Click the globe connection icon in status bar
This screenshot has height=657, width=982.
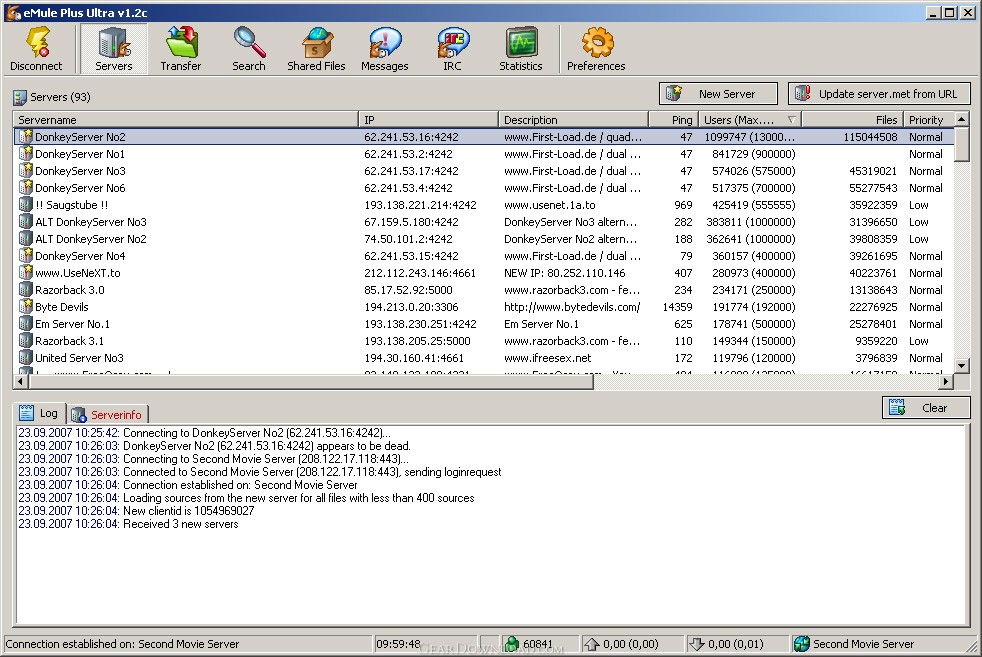(802, 644)
